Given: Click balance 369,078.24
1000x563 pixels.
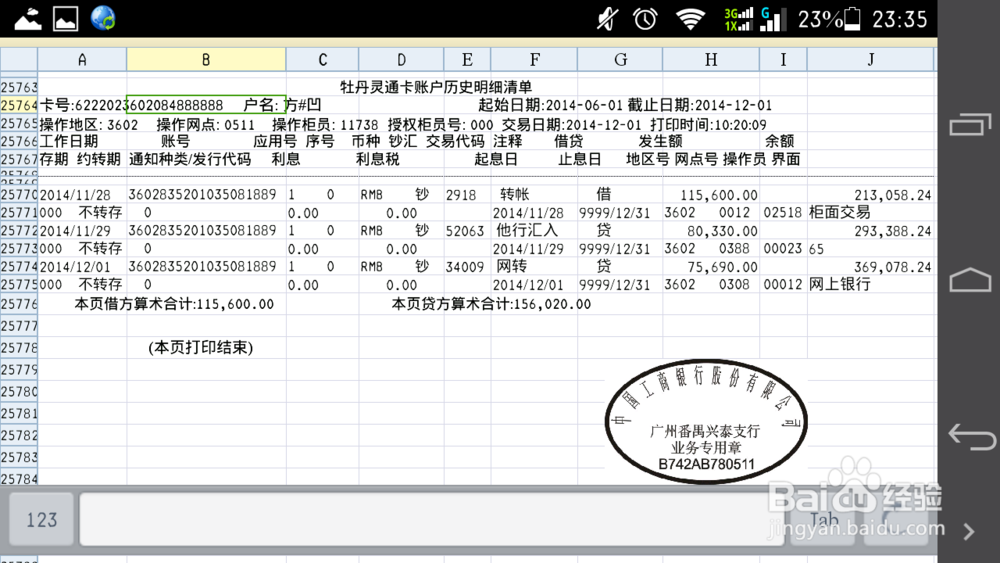Looking at the screenshot, I should coord(893,267).
